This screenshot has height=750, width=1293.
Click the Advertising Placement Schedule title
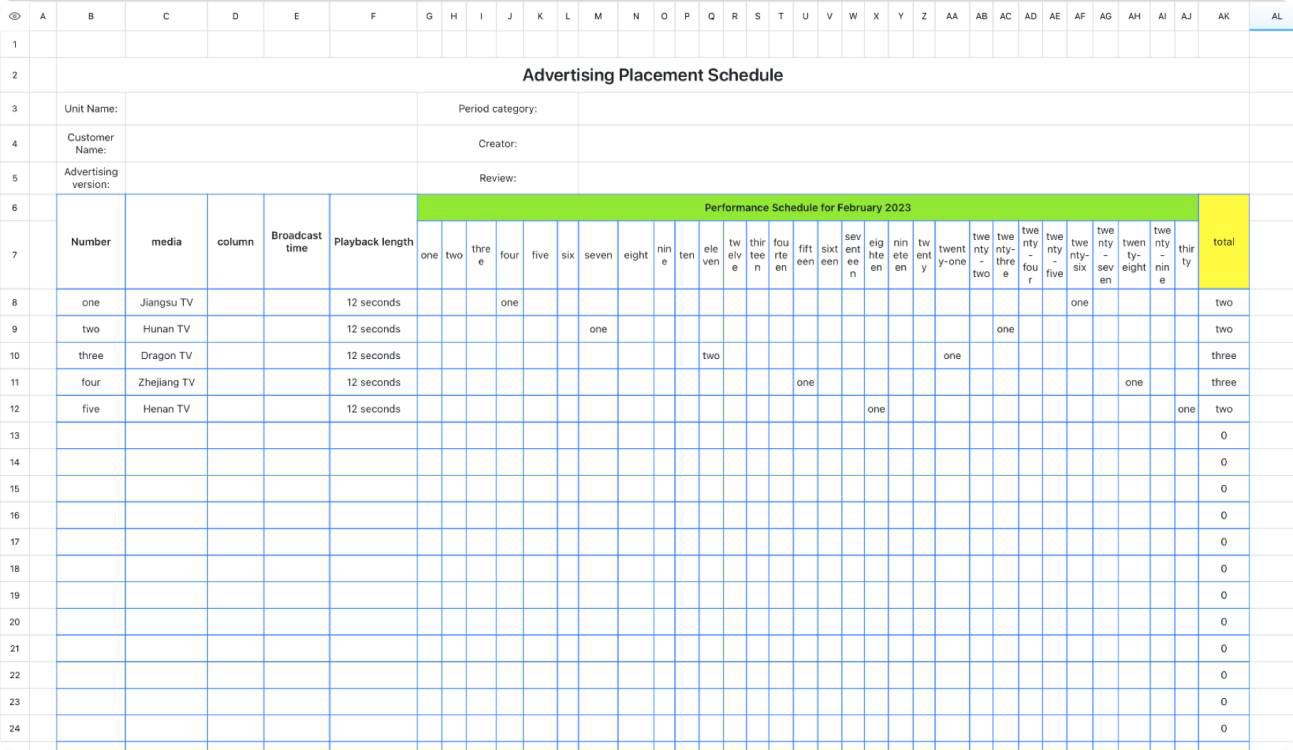coord(653,75)
